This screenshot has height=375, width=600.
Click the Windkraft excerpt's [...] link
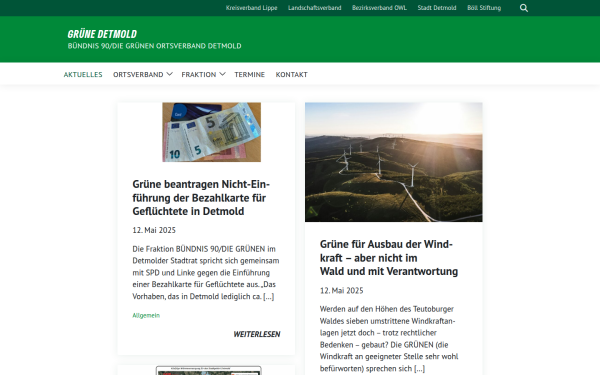click(419, 369)
